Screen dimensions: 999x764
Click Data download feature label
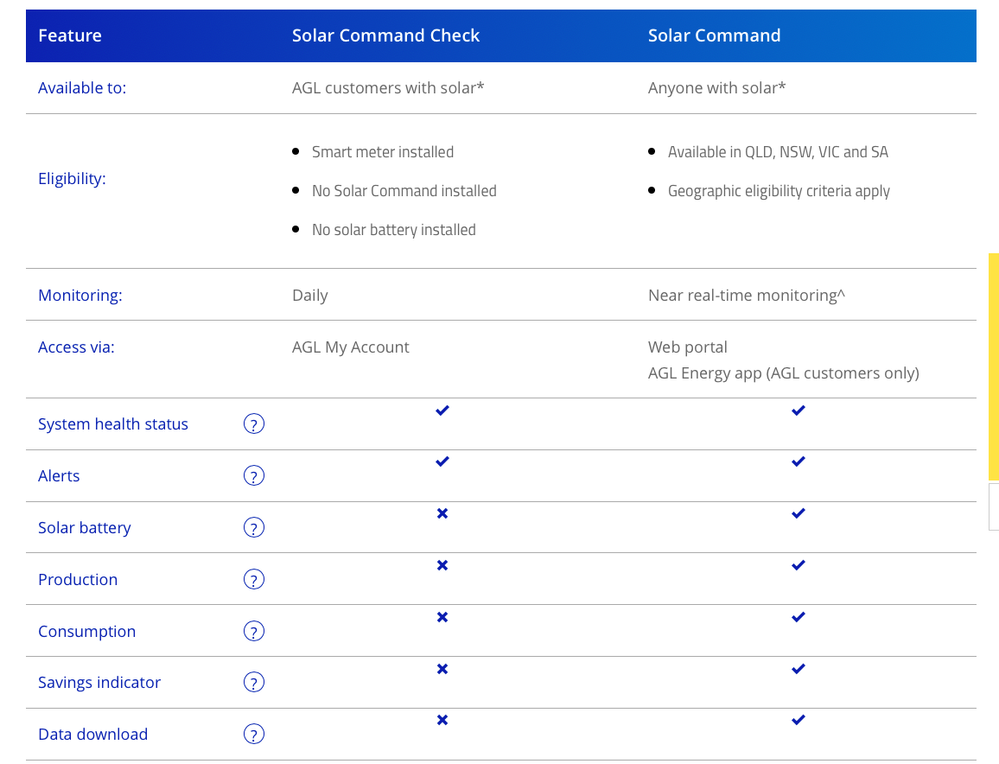[93, 735]
